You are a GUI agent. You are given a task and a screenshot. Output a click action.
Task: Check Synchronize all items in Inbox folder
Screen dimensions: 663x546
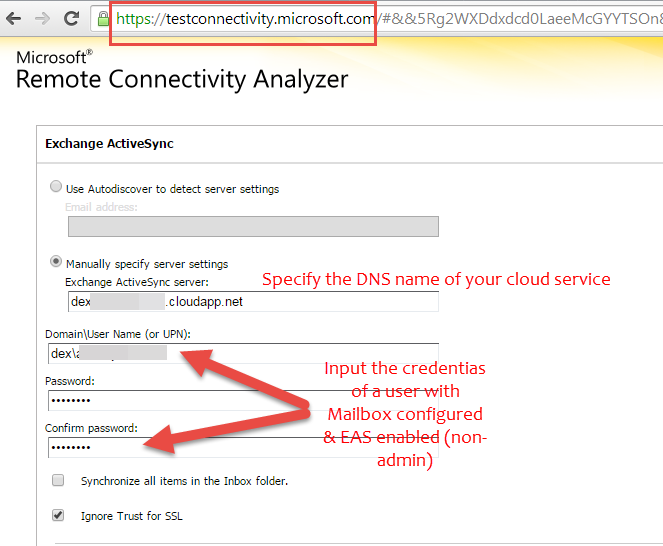(x=58, y=480)
